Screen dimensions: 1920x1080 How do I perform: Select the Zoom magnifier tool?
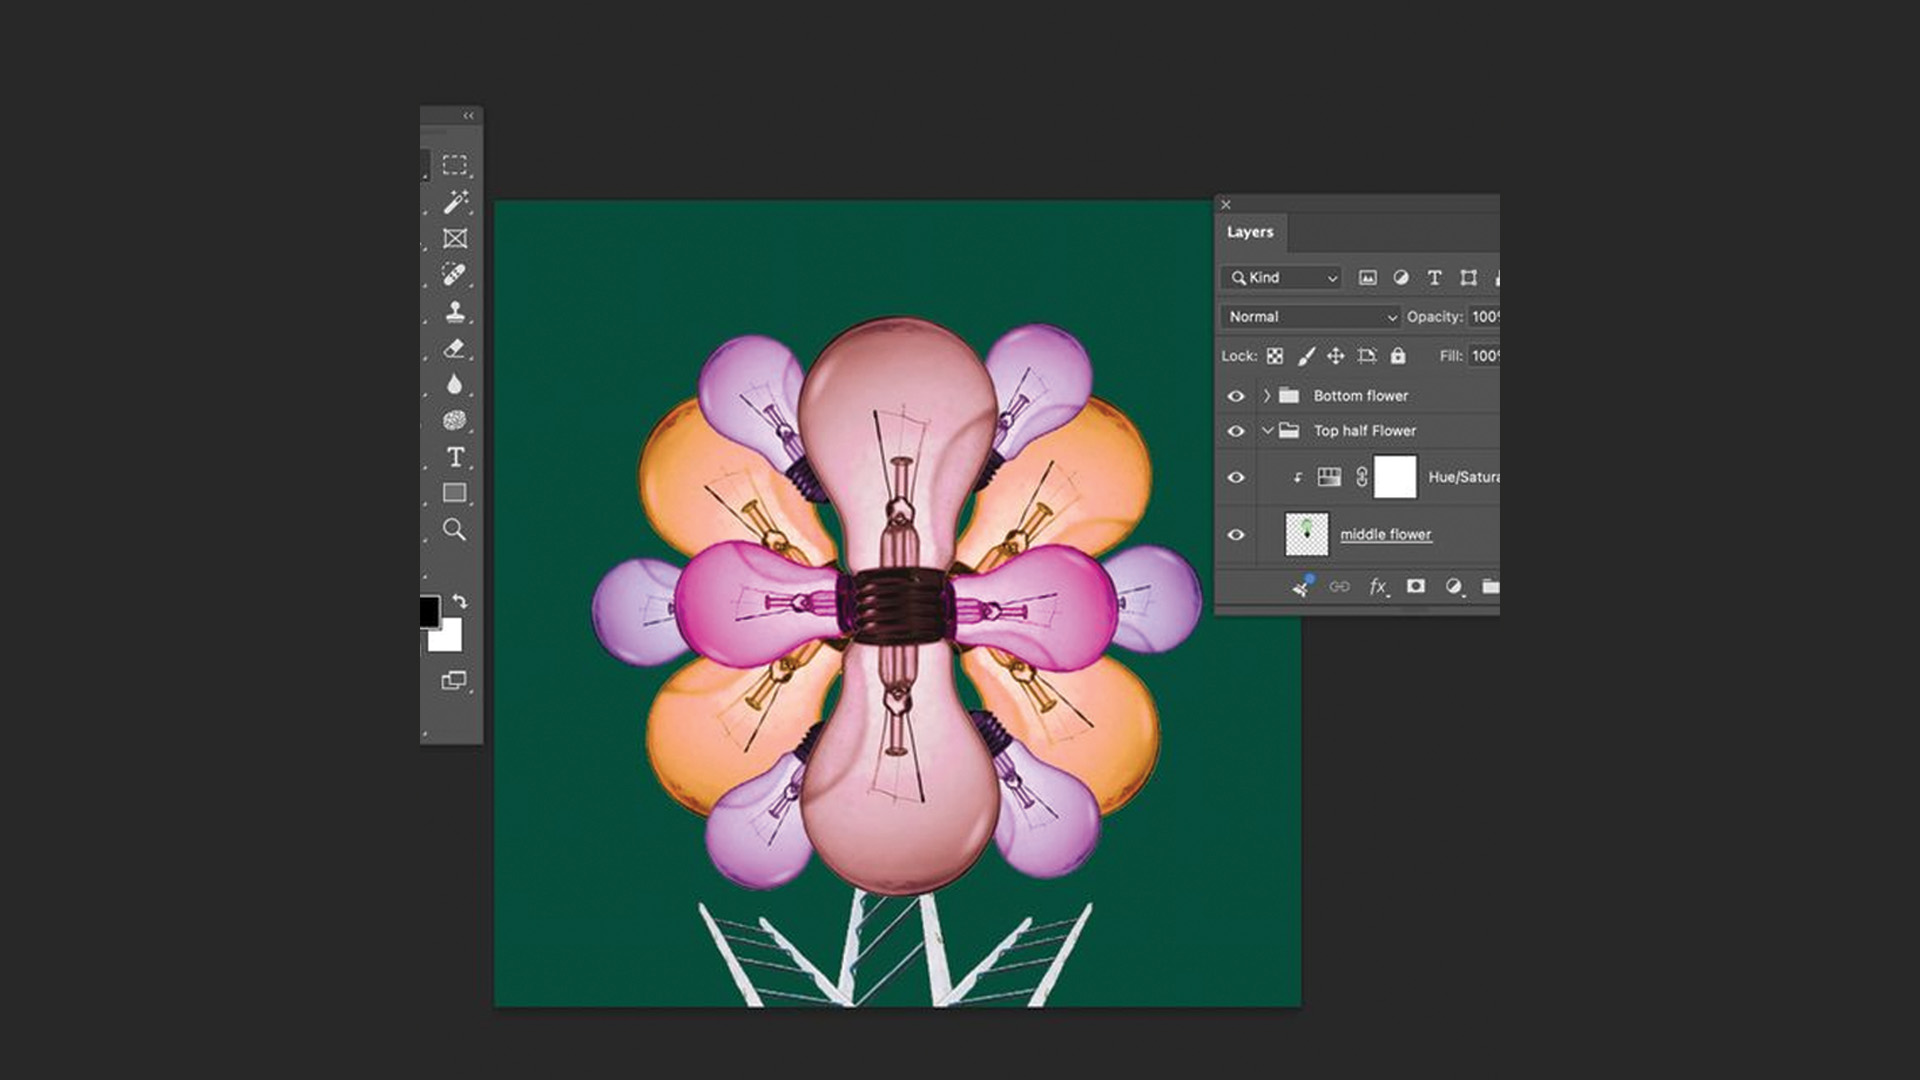coord(455,529)
